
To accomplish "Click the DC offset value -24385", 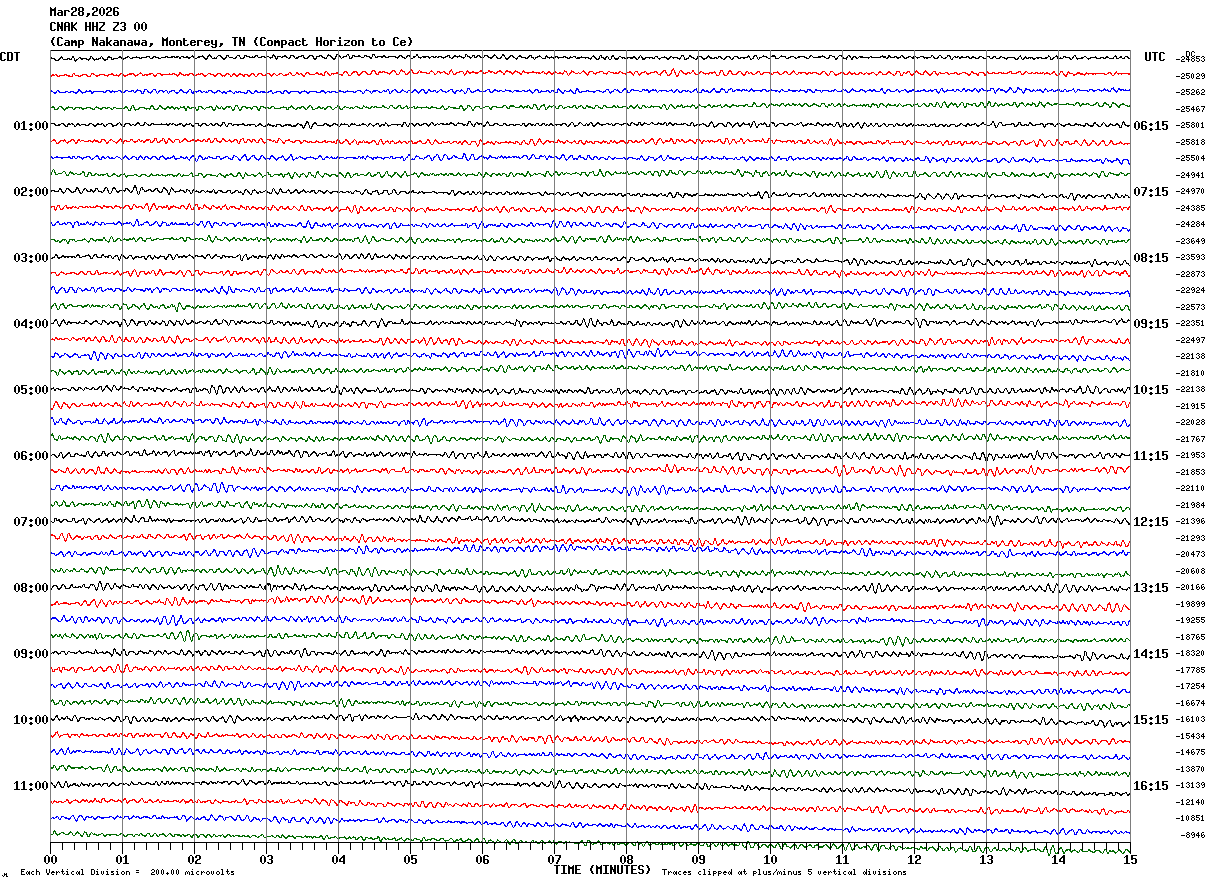I will [1190, 208].
